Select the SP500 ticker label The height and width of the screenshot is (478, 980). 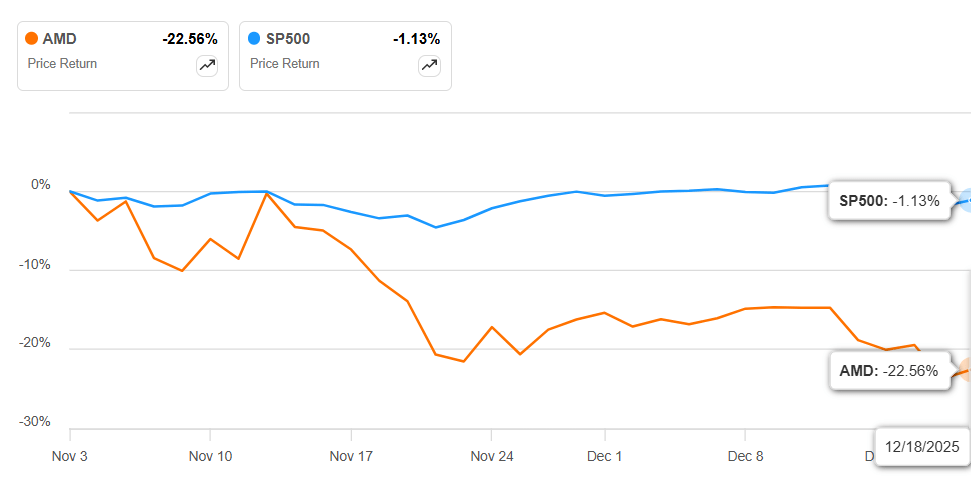288,39
